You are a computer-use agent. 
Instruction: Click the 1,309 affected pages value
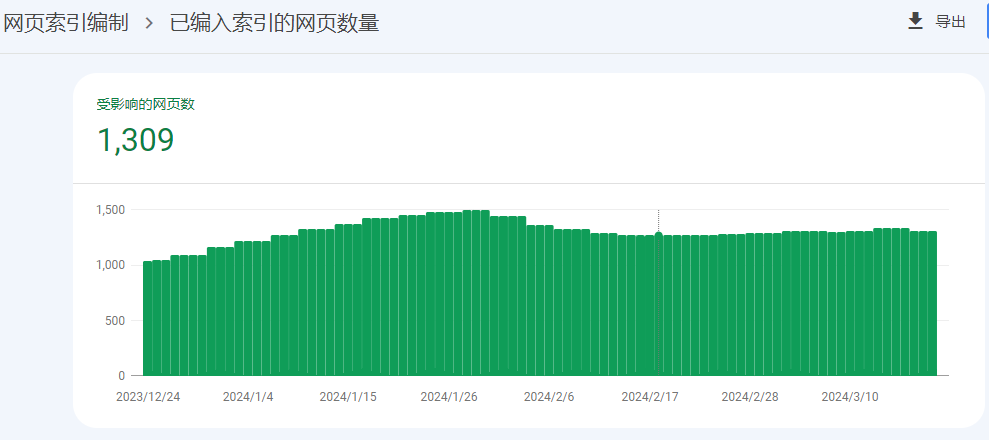(x=136, y=140)
